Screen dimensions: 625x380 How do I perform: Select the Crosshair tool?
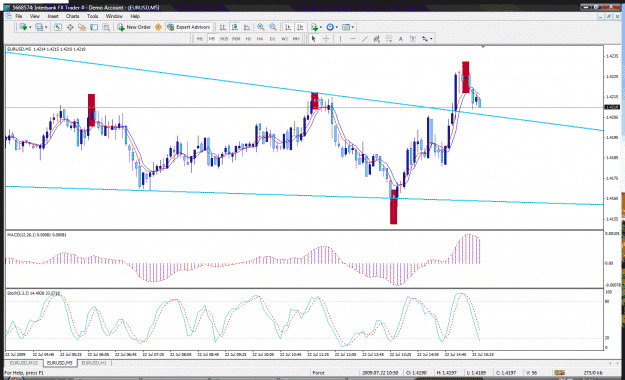(x=326, y=39)
